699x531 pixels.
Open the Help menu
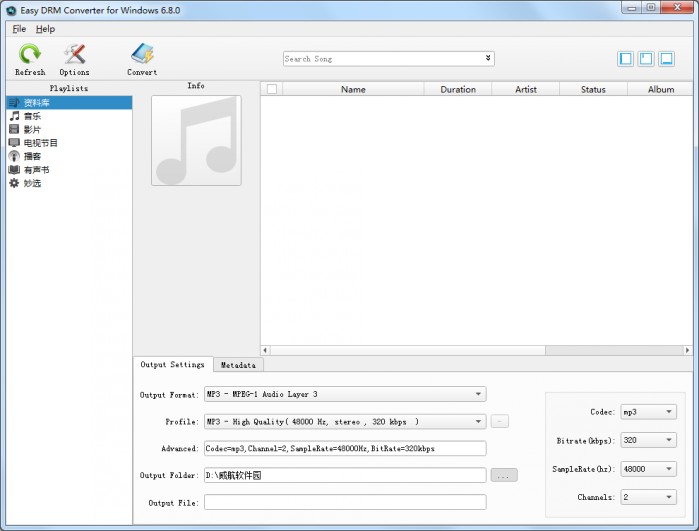45,29
